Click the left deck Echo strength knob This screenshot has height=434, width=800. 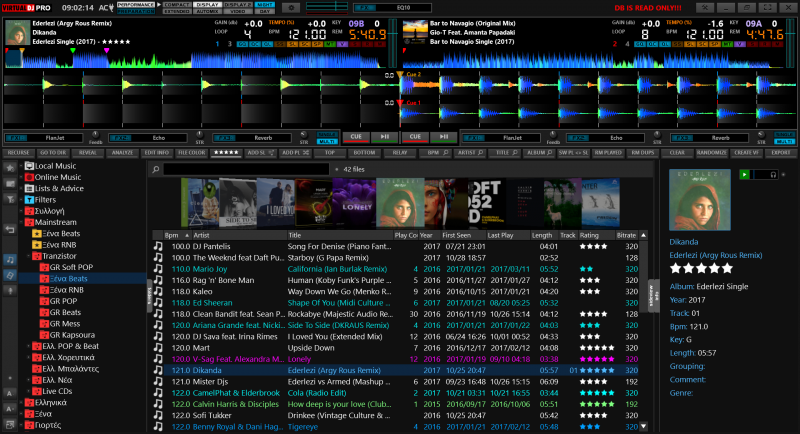pos(199,136)
